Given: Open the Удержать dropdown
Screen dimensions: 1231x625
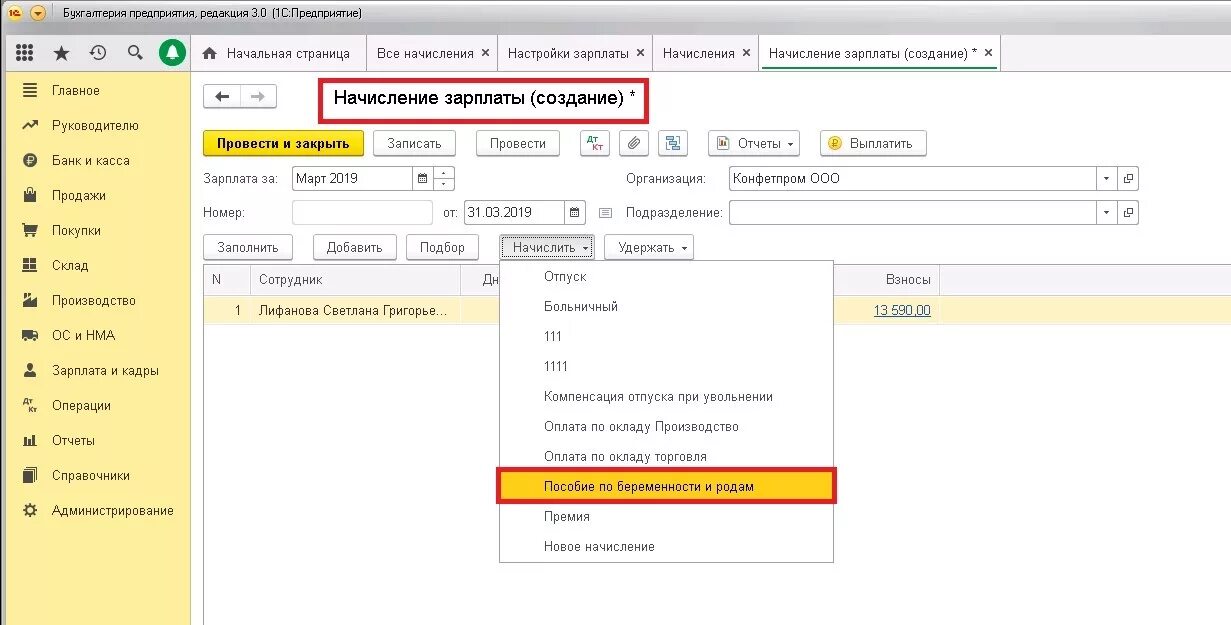Looking at the screenshot, I should 648,247.
